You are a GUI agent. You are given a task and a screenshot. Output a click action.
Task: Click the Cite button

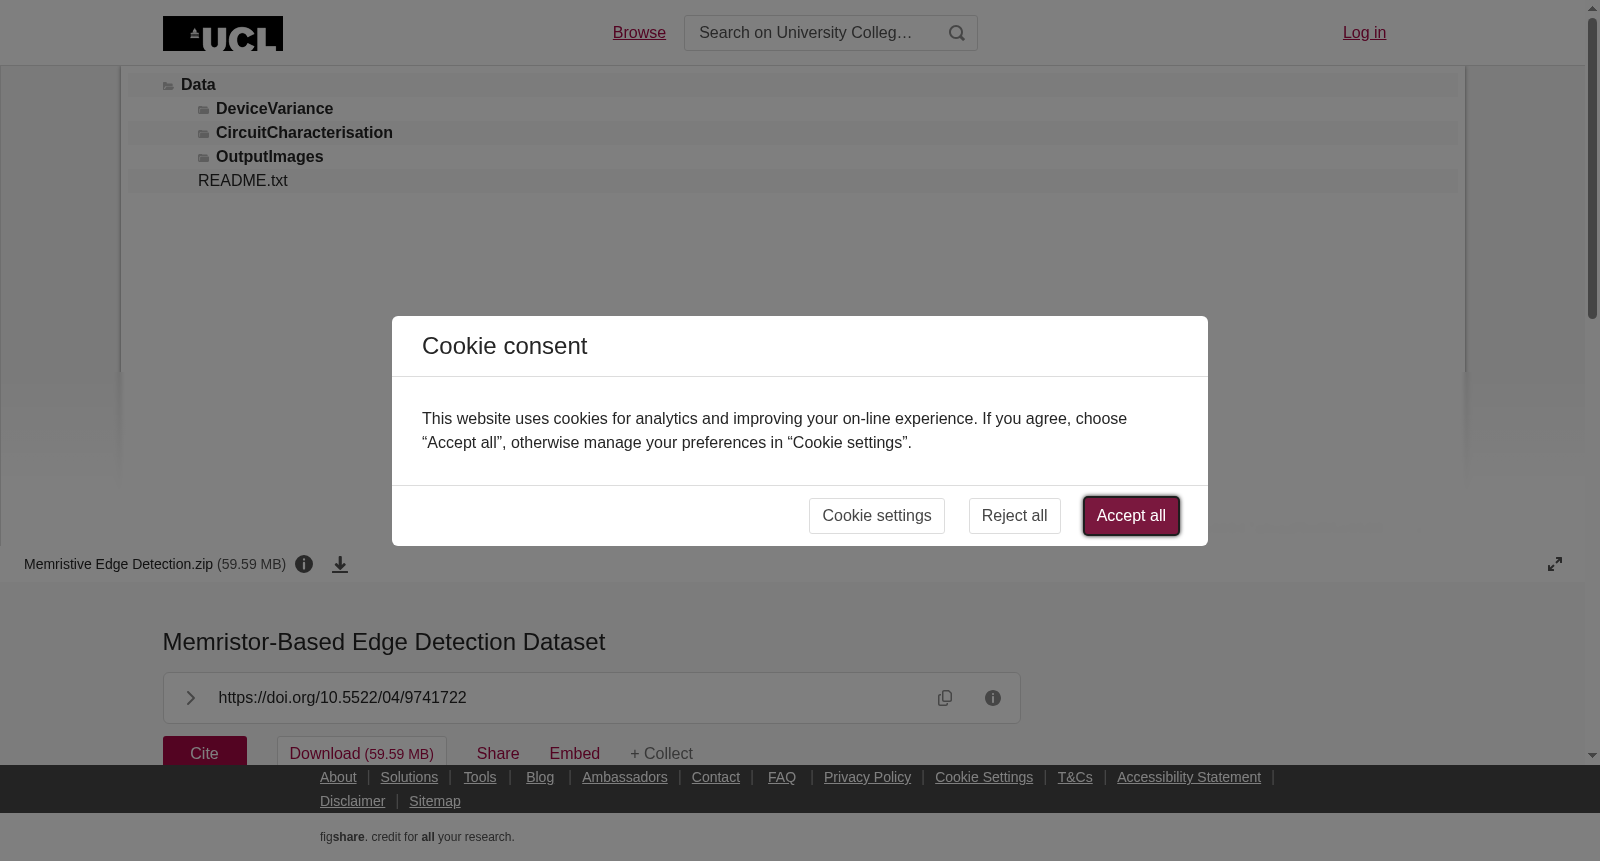[x=205, y=752]
